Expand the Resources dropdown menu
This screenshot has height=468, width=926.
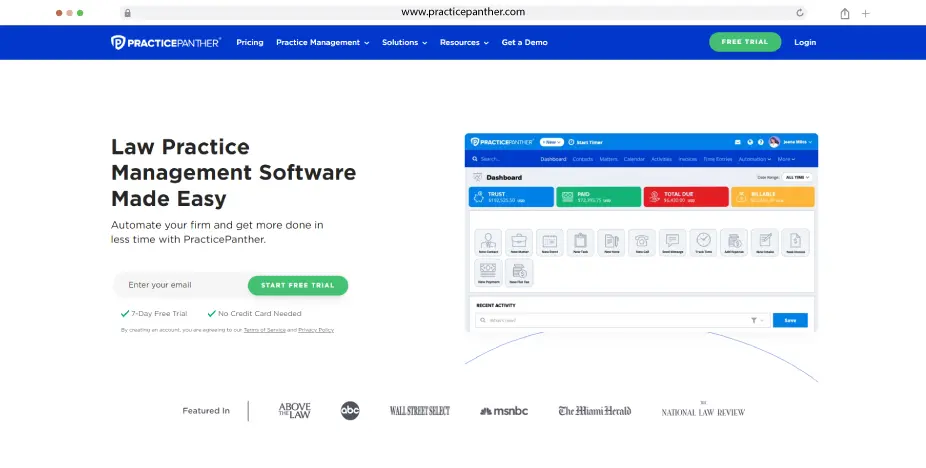pos(464,43)
